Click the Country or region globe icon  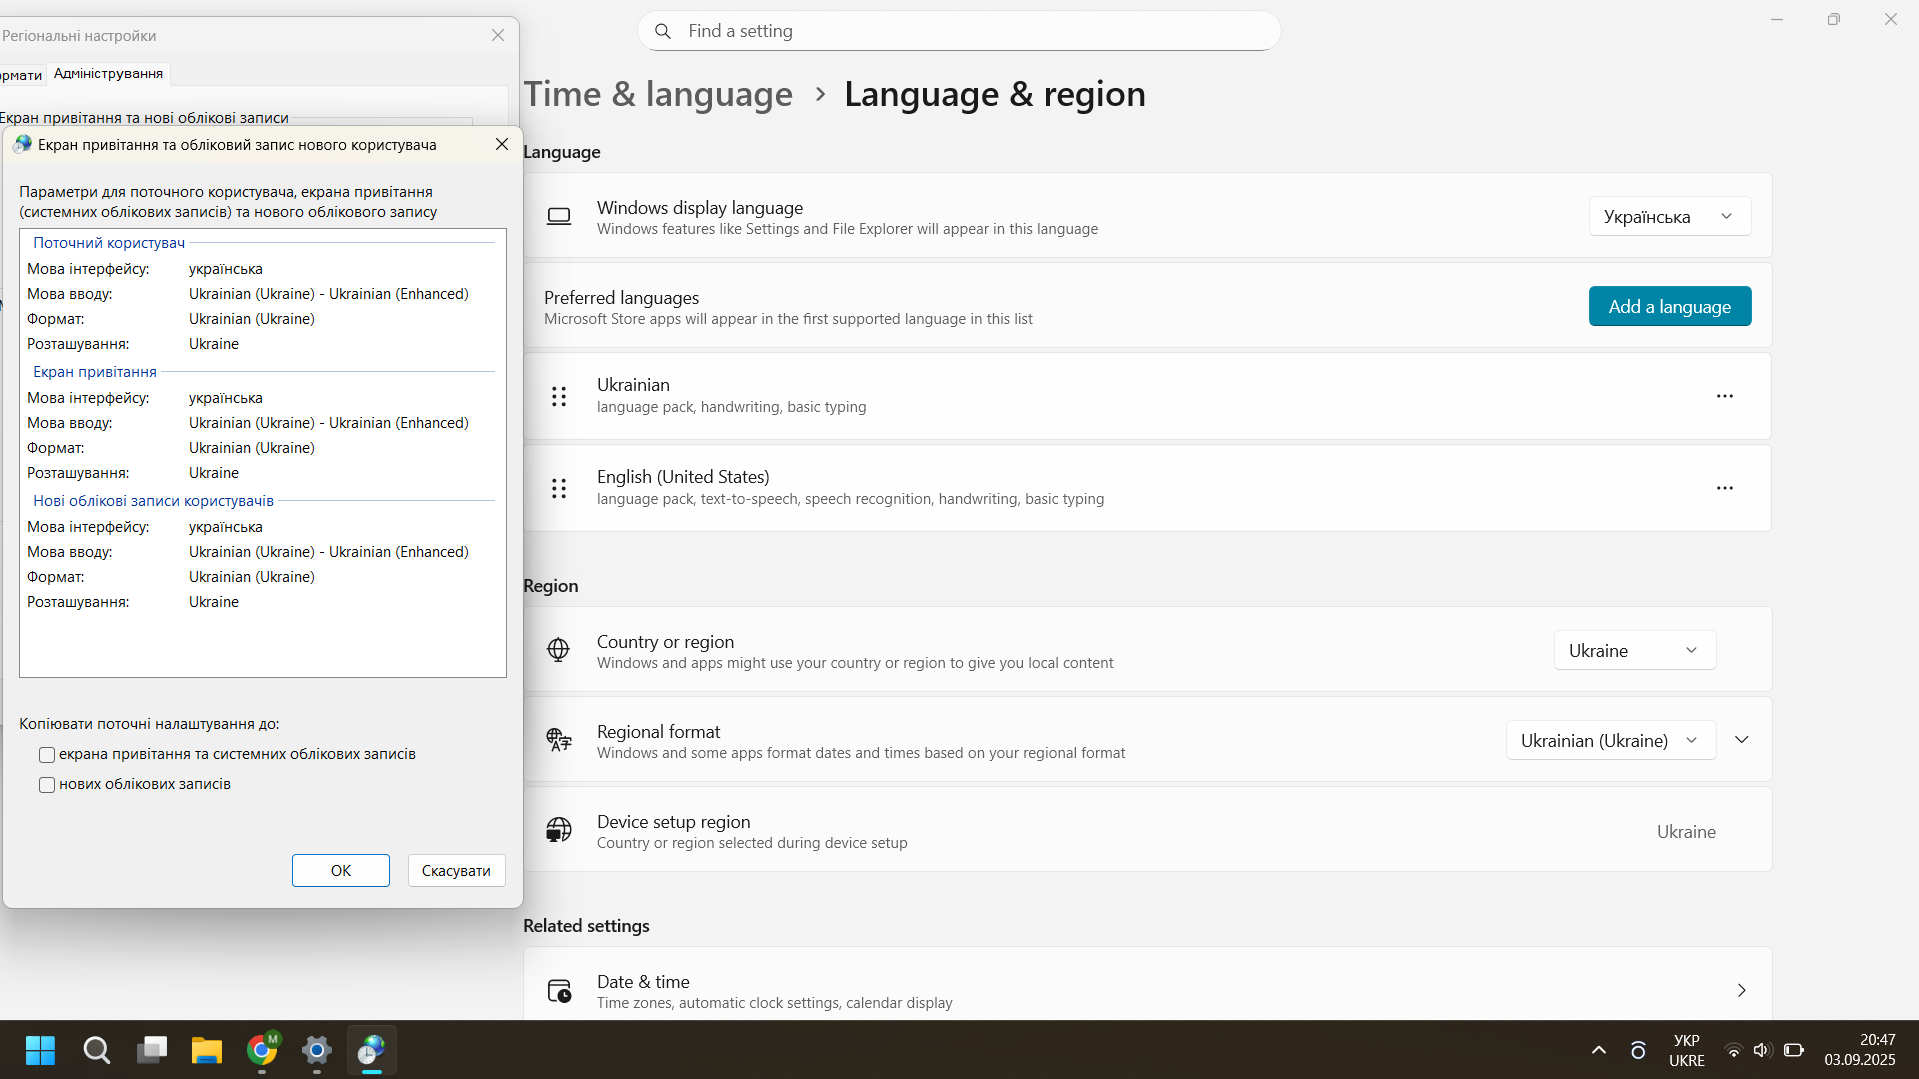point(559,650)
